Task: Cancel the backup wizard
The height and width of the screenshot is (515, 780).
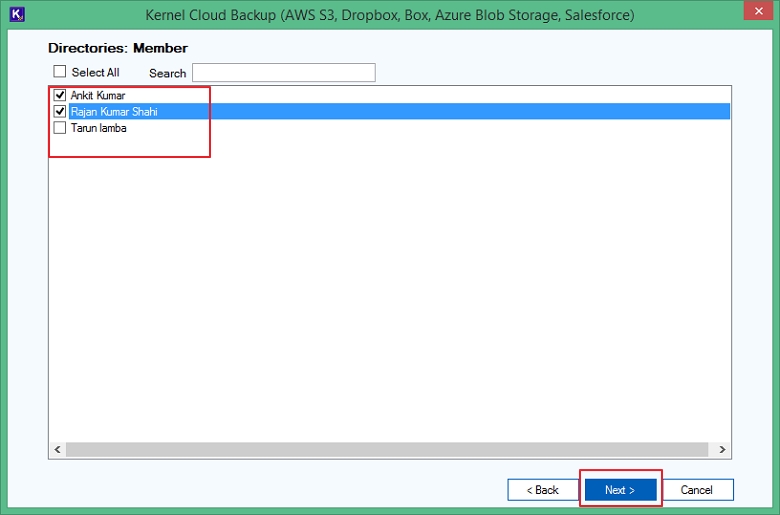Action: pos(696,490)
